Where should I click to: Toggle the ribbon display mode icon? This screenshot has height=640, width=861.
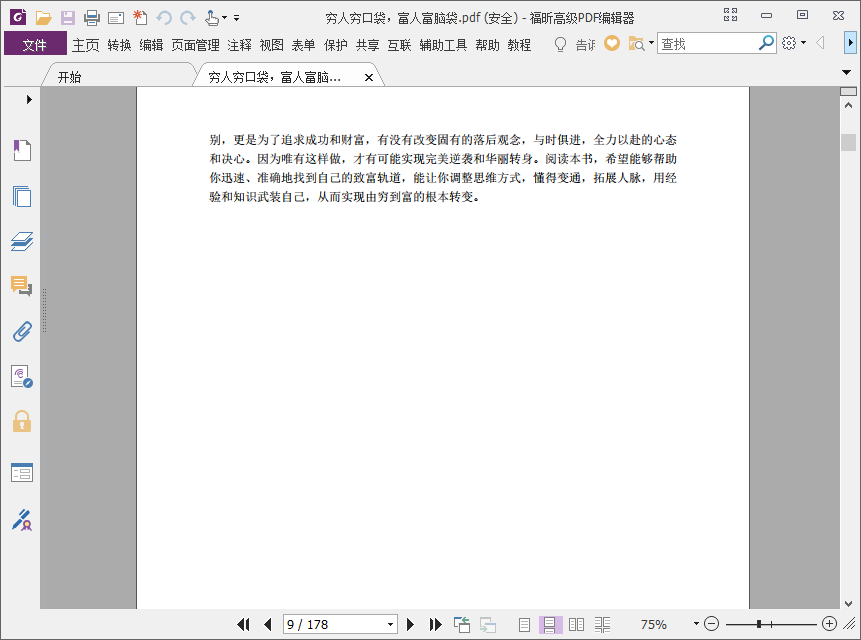[x=730, y=15]
